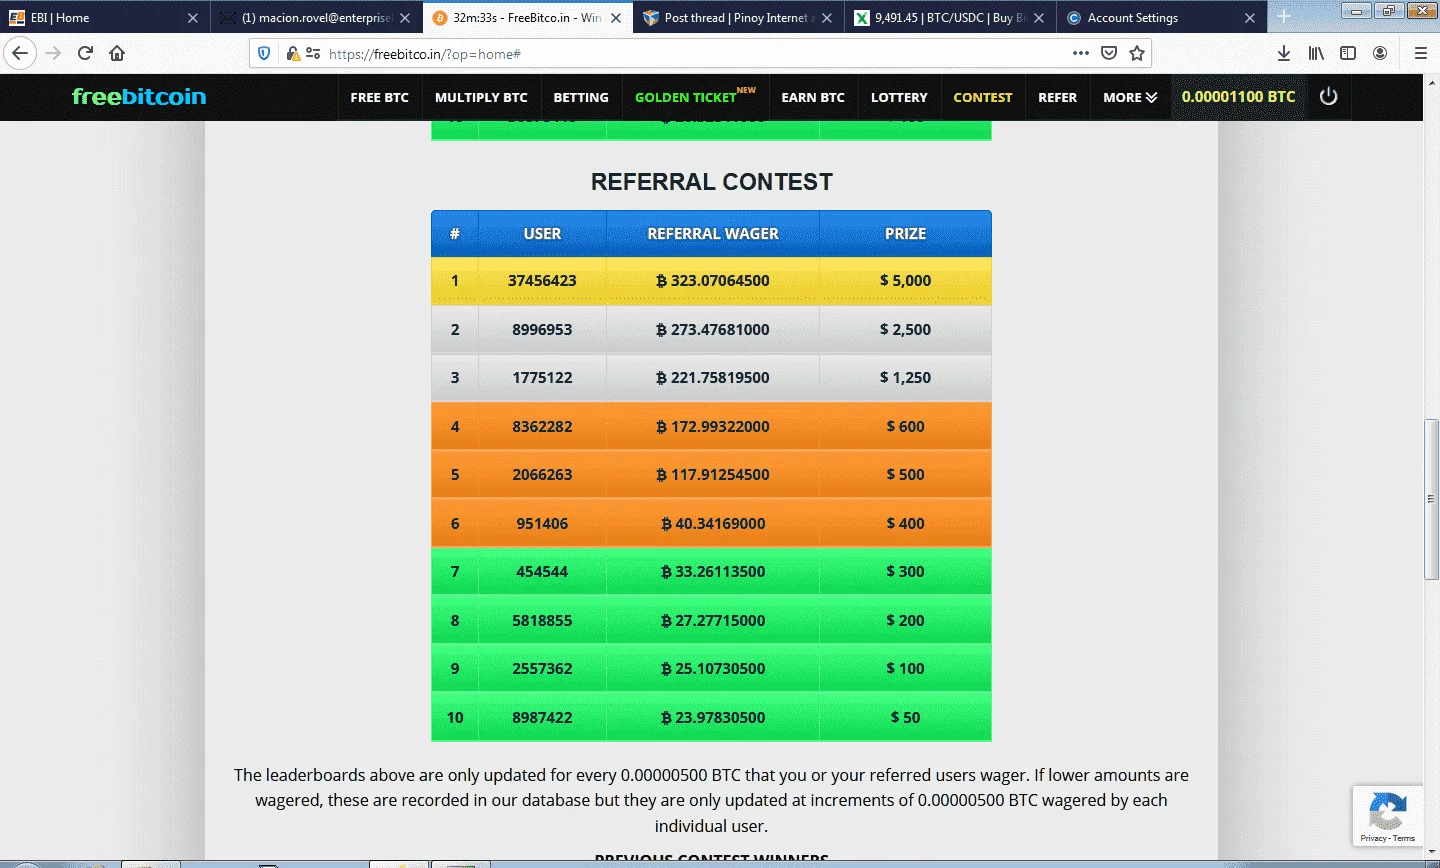
Task: Open the EARN BTC page
Action: coord(813,97)
